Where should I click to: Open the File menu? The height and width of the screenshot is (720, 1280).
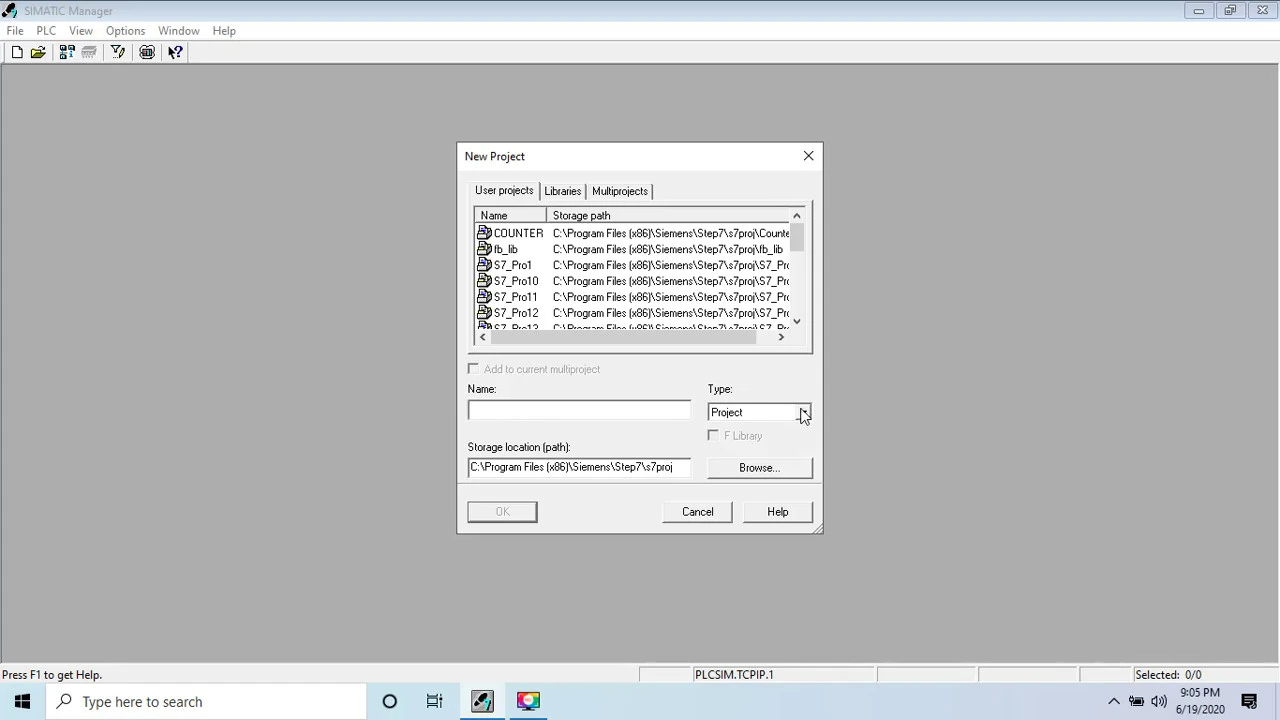pyautogui.click(x=15, y=31)
